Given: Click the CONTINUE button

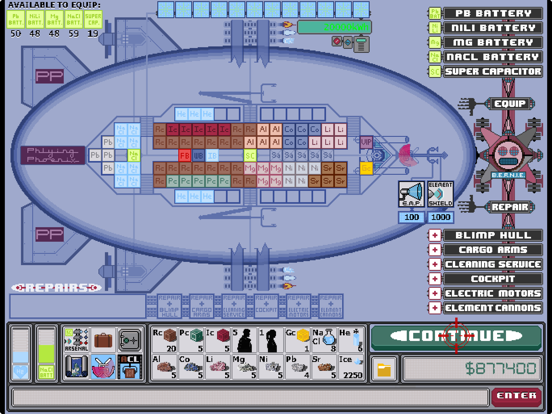Looking at the screenshot, I should click(456, 337).
